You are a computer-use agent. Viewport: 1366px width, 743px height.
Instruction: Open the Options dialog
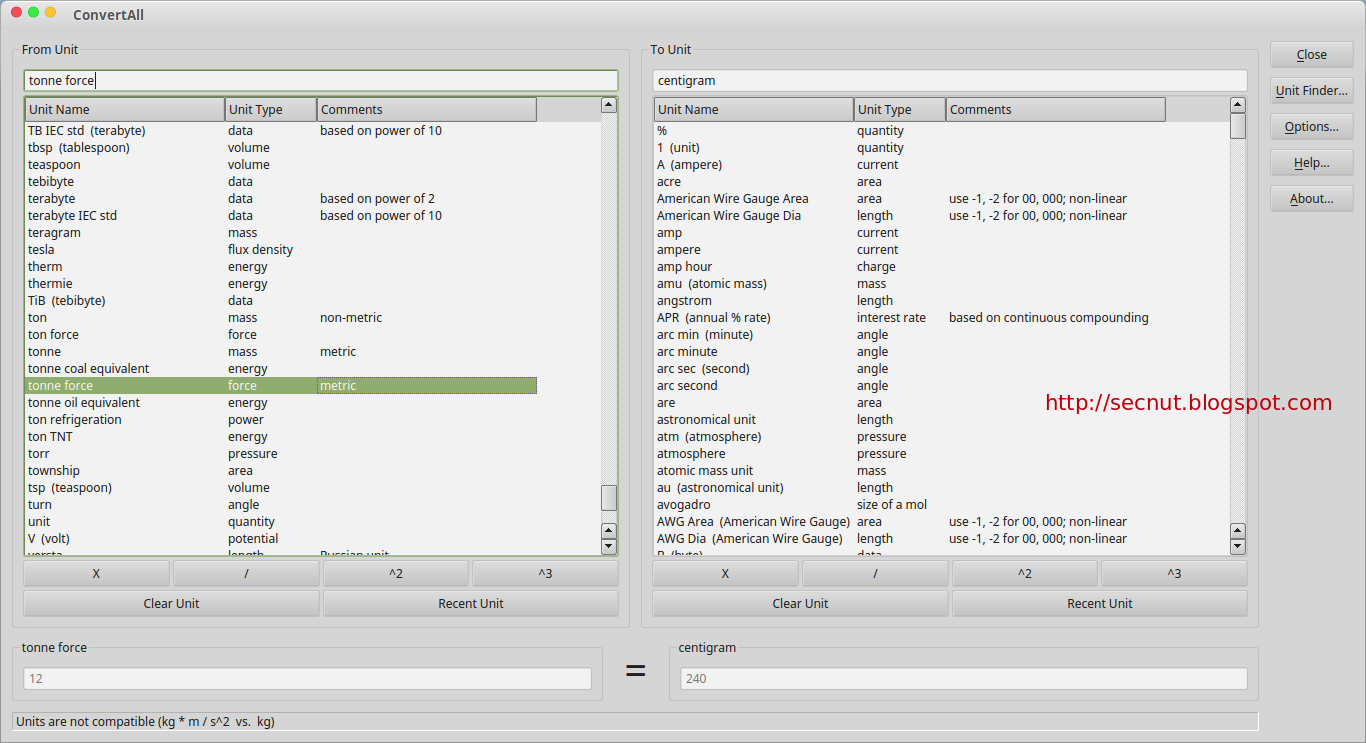click(1311, 126)
